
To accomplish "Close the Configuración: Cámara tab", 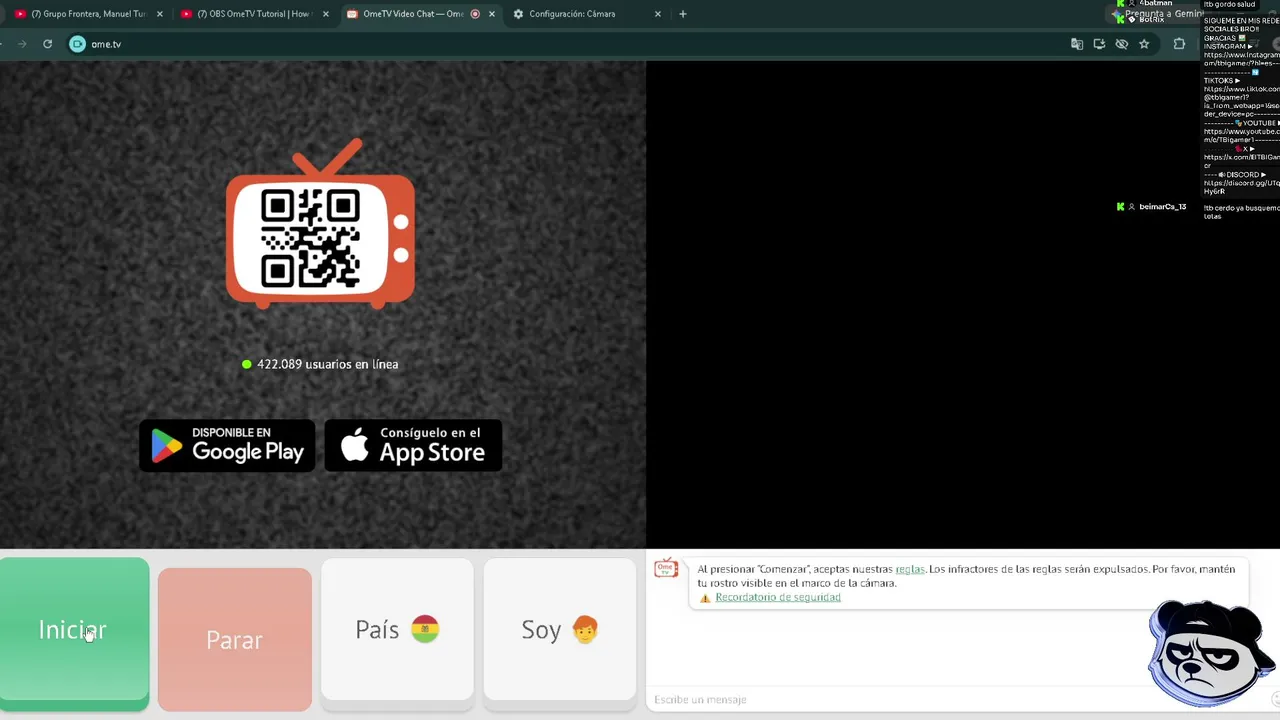I will [657, 14].
